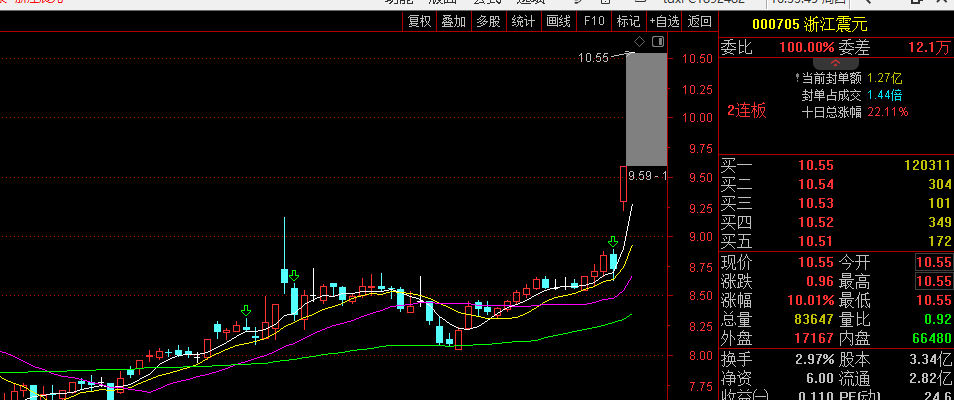Click the 换手 value 2.97%
This screenshot has height=400, width=954.
[x=815, y=359]
